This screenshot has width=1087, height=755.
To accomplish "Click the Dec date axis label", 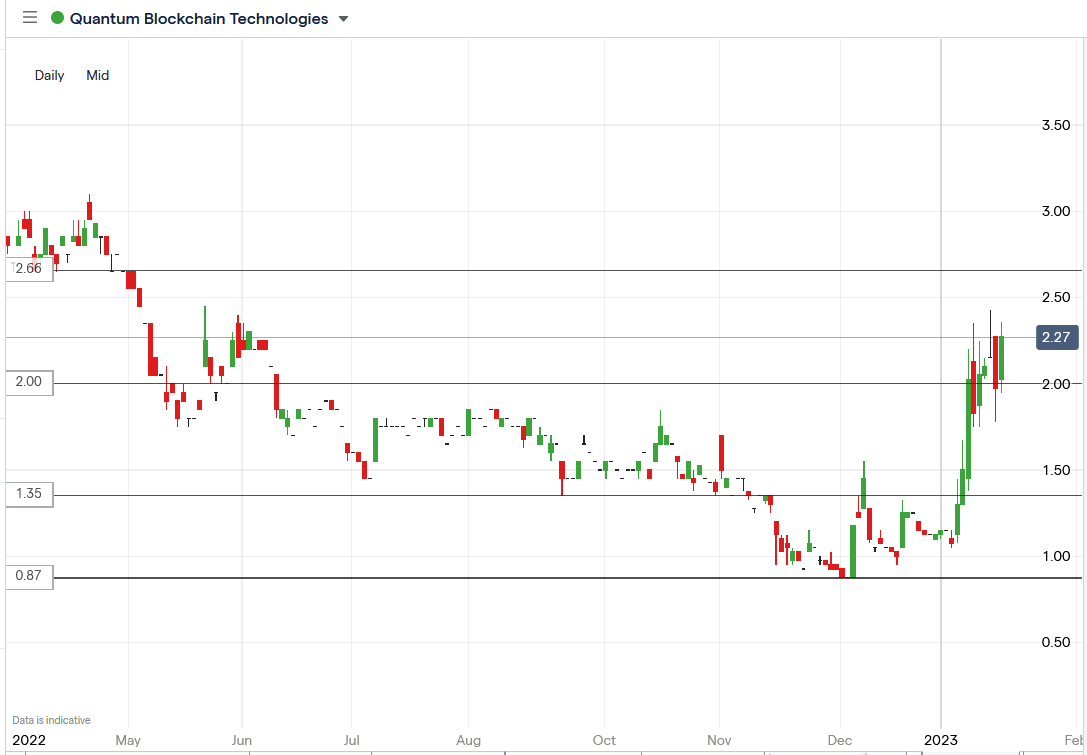I will (840, 740).
